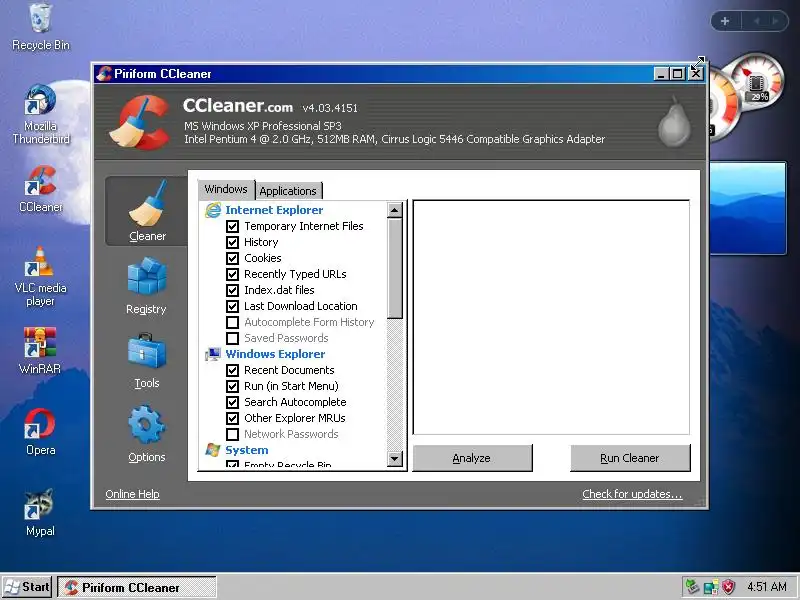Screen dimensions: 800x600
Task: Click the CPU meter gadget showing 29%
Action: (756, 82)
